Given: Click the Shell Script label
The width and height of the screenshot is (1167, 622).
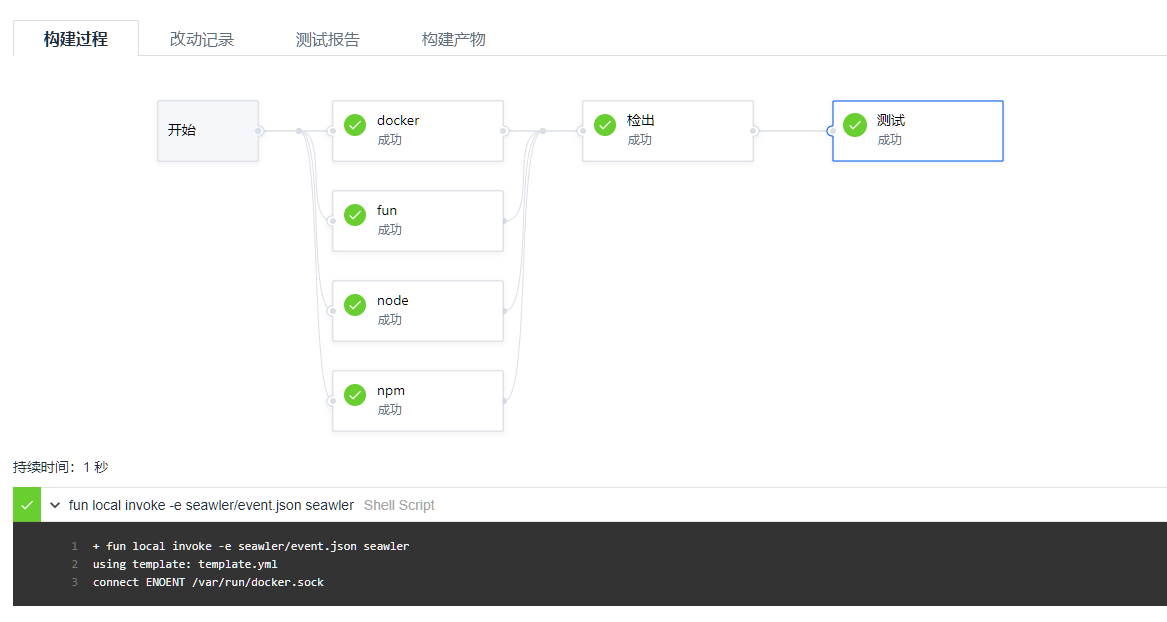Looking at the screenshot, I should [x=399, y=505].
